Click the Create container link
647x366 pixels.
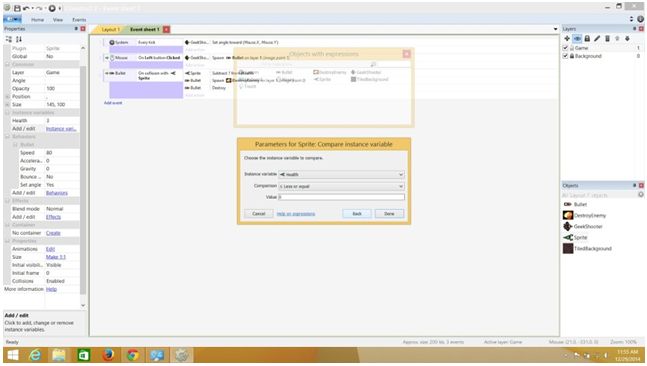click(x=53, y=233)
